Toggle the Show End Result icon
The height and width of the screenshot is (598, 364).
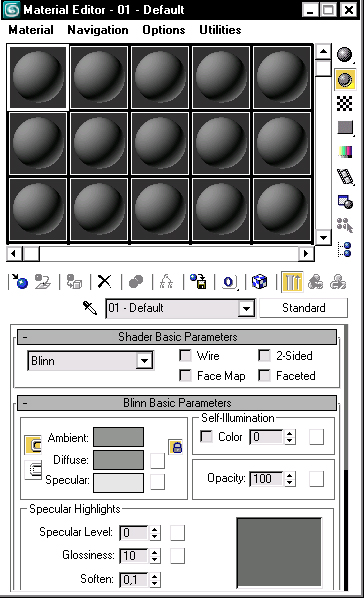(292, 282)
